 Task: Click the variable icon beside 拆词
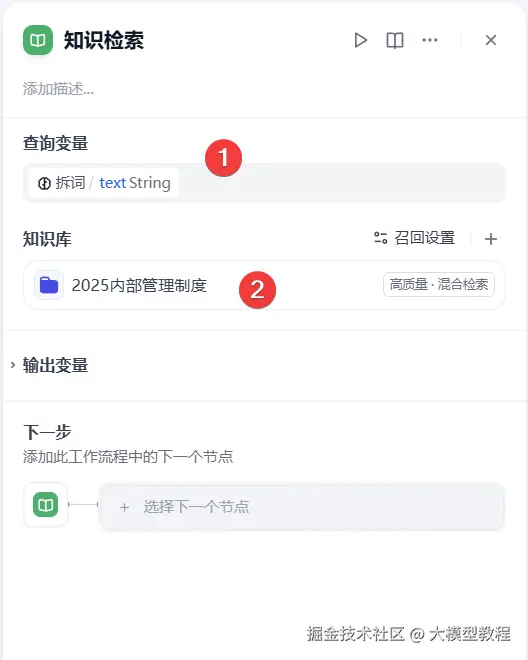[x=44, y=184]
